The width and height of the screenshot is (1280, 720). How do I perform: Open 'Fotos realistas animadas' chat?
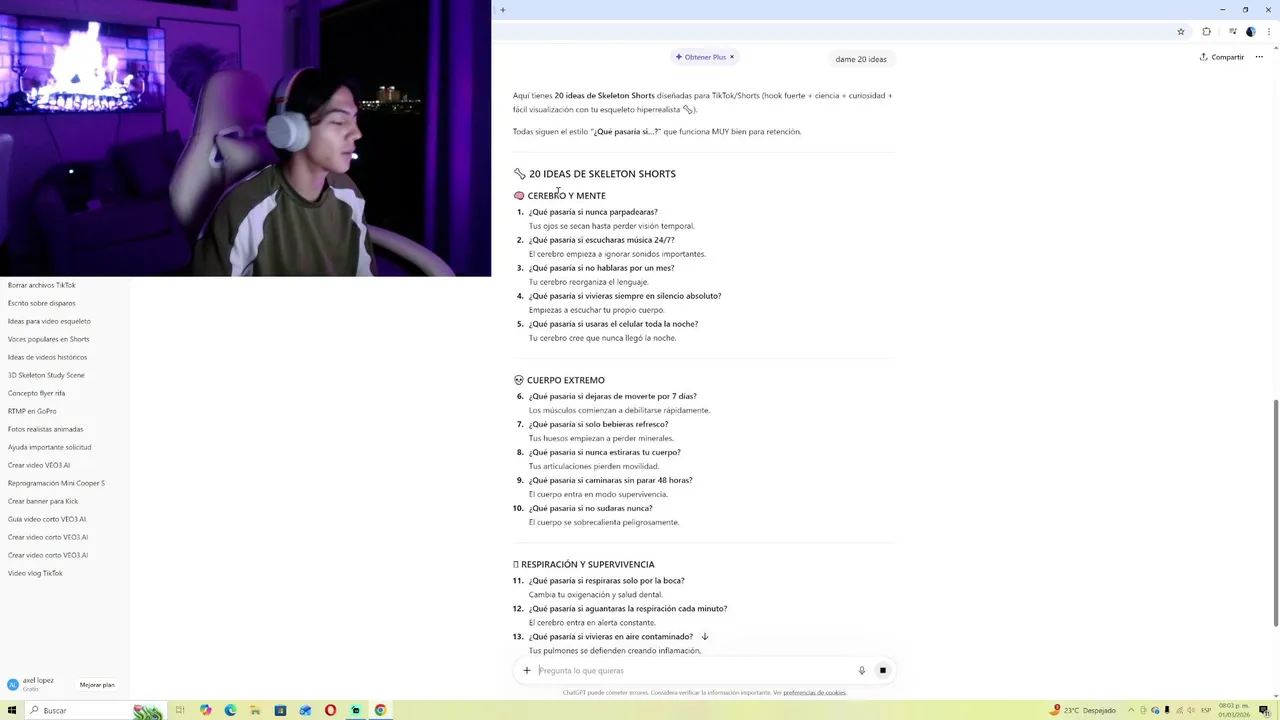pyautogui.click(x=45, y=429)
